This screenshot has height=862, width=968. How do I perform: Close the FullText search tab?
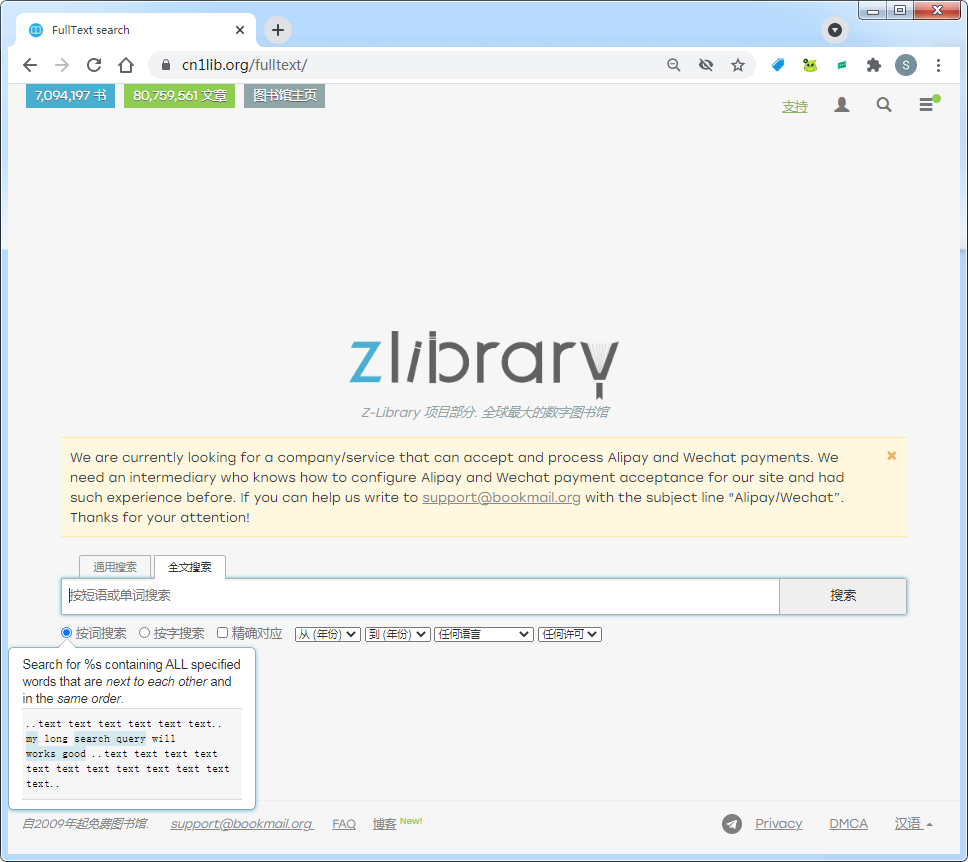240,30
